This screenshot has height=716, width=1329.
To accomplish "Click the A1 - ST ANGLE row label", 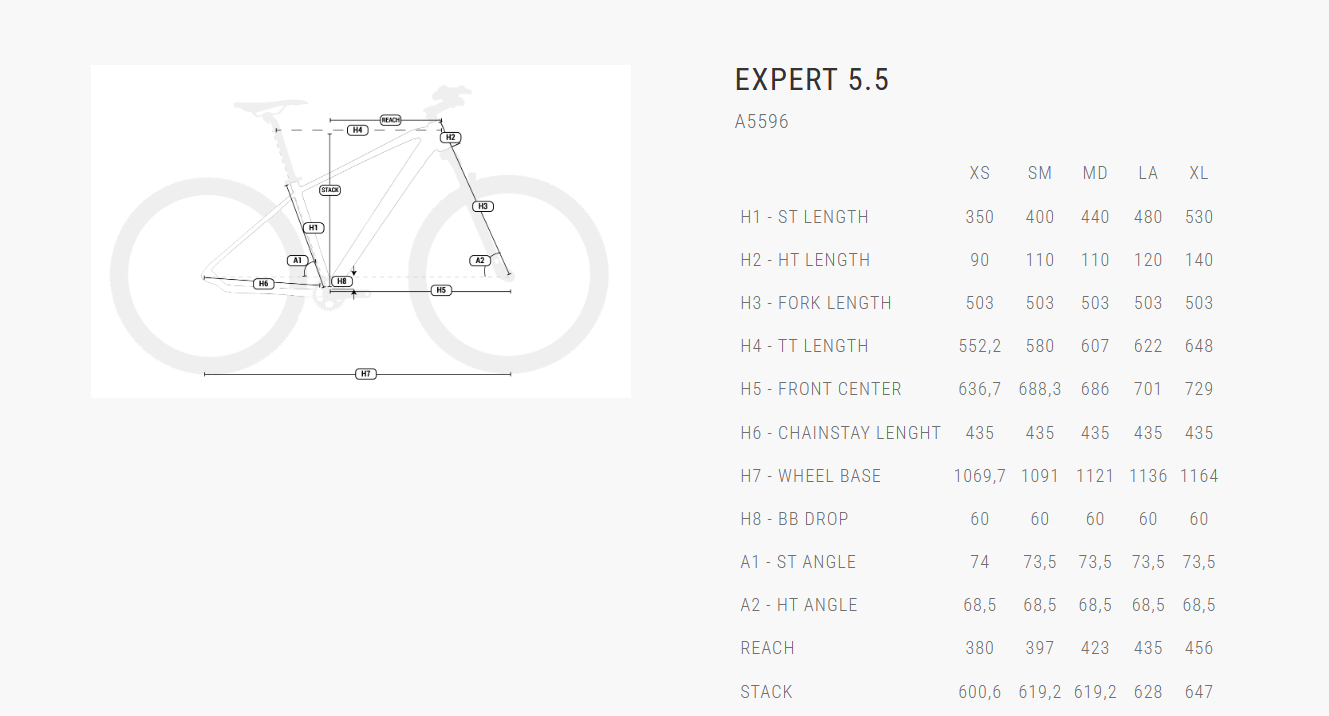I will tap(798, 562).
